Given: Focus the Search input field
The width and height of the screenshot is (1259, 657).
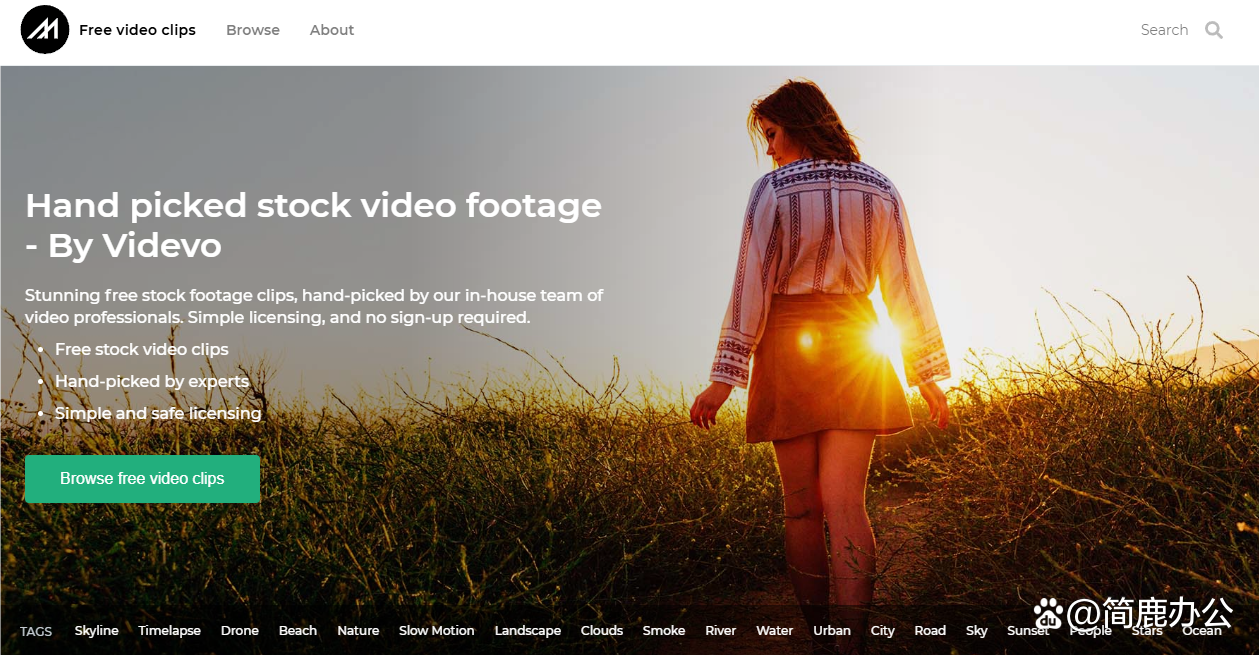Looking at the screenshot, I should tap(1163, 30).
